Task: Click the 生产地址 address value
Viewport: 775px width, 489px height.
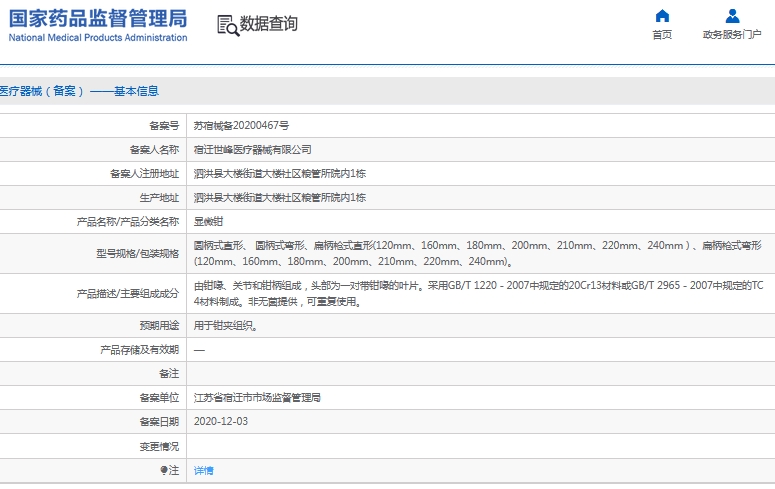Action: click(x=280, y=198)
